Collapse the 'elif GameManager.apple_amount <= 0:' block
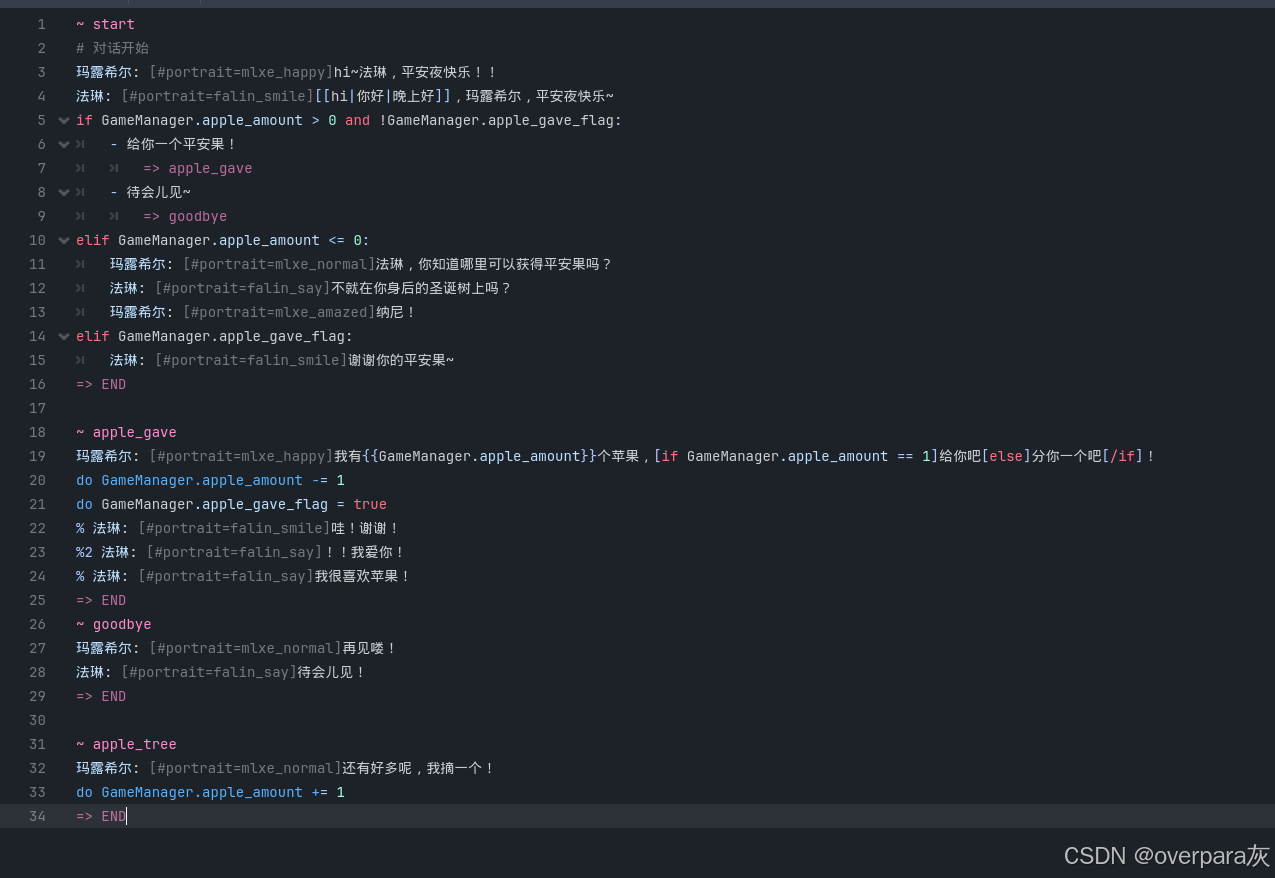Screen dimensions: 1275x878 coord(64,240)
